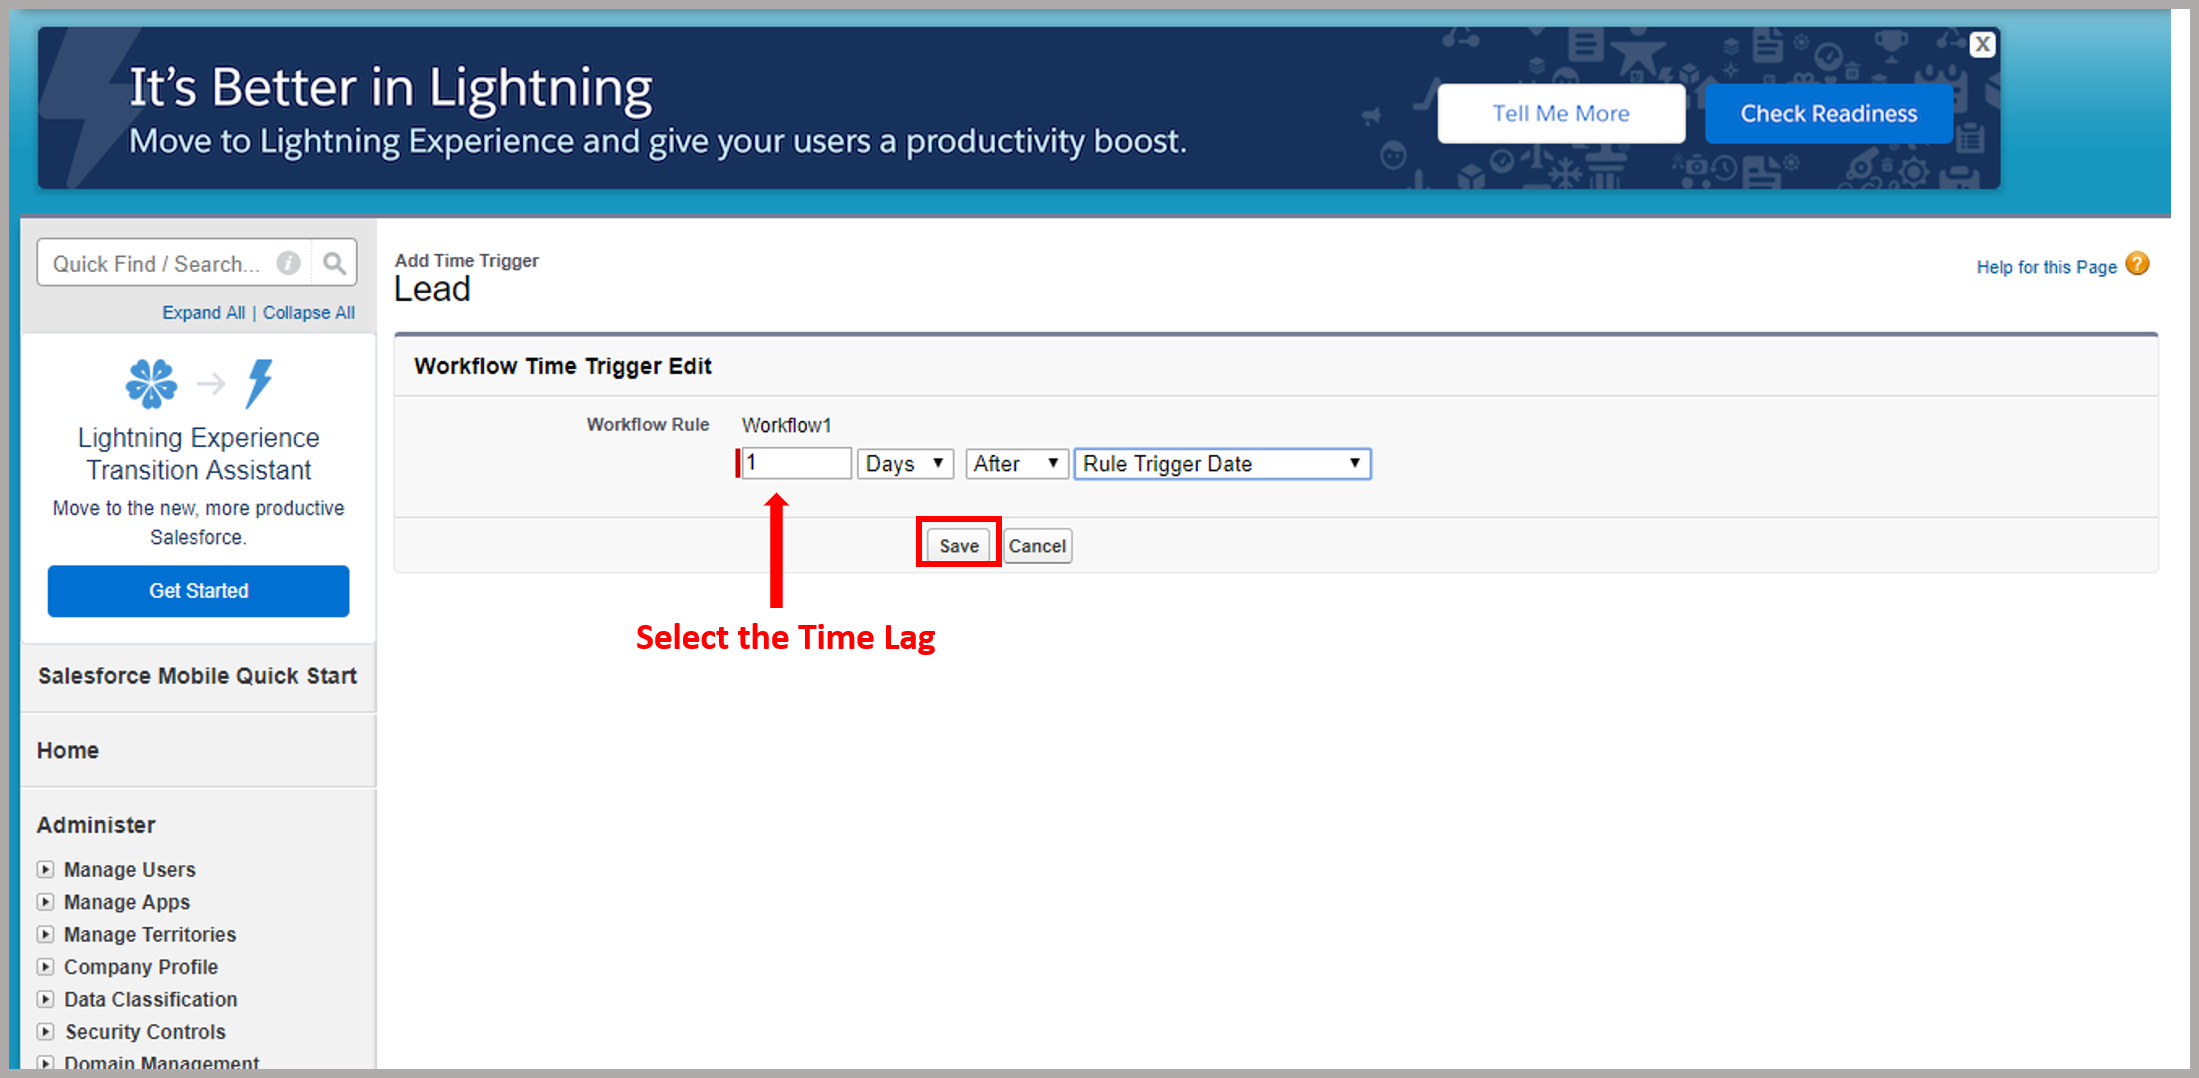Click the time lag number field
Screen dimensions: 2199x1078
[x=796, y=463]
